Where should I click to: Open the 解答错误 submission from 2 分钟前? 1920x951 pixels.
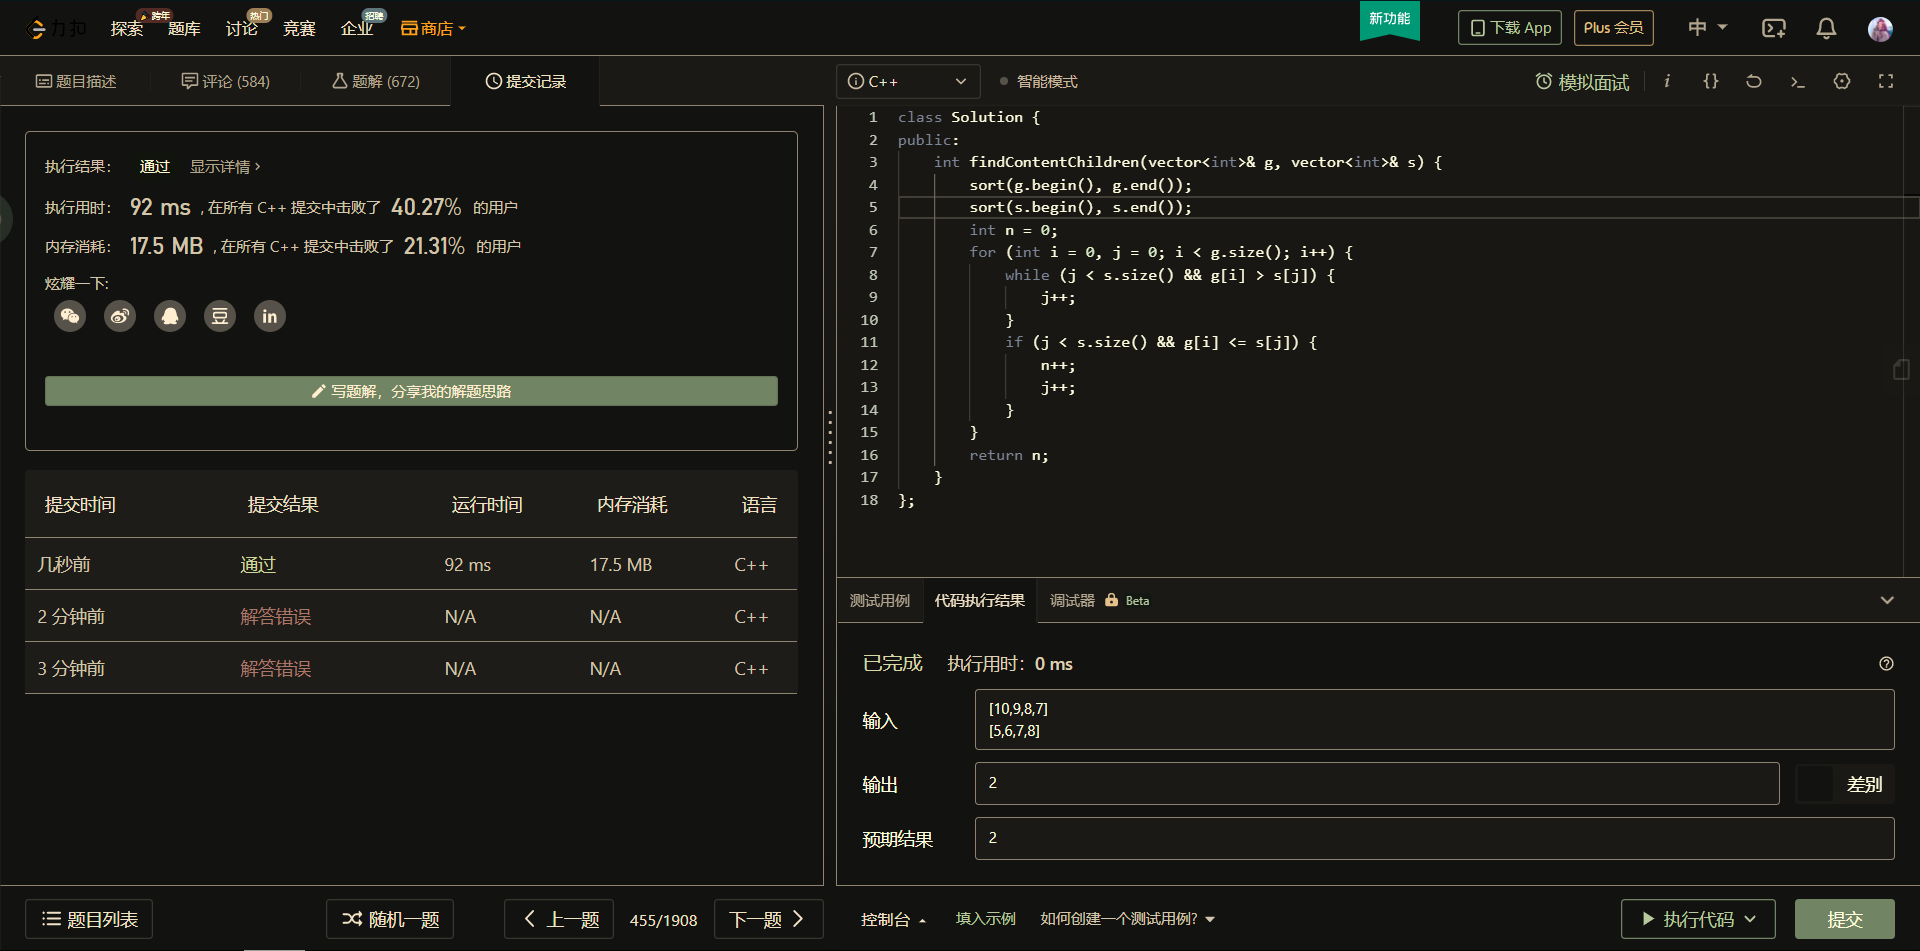click(276, 617)
